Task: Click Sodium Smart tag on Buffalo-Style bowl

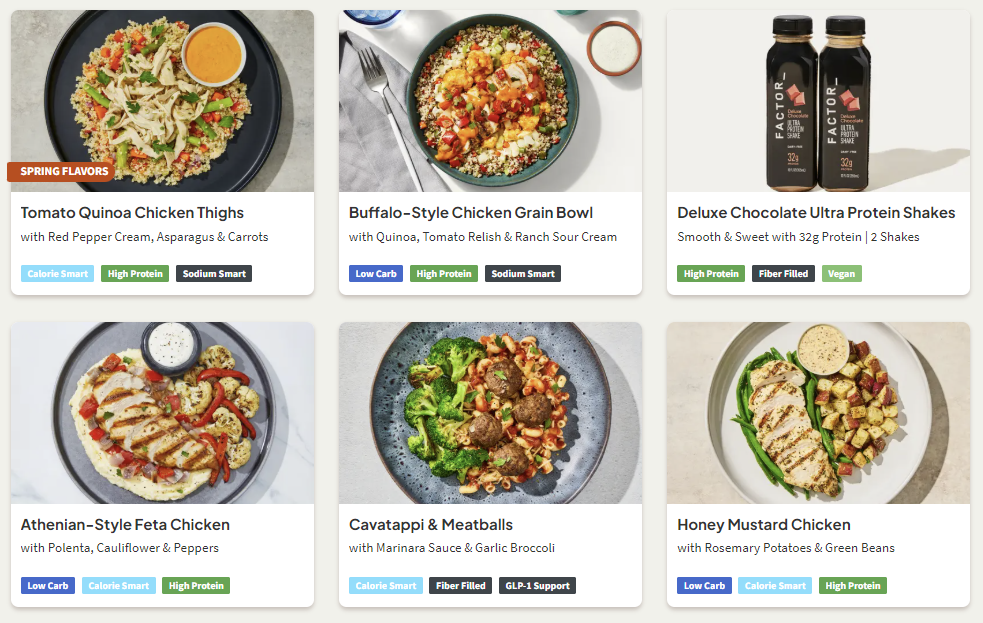Action: (523, 274)
